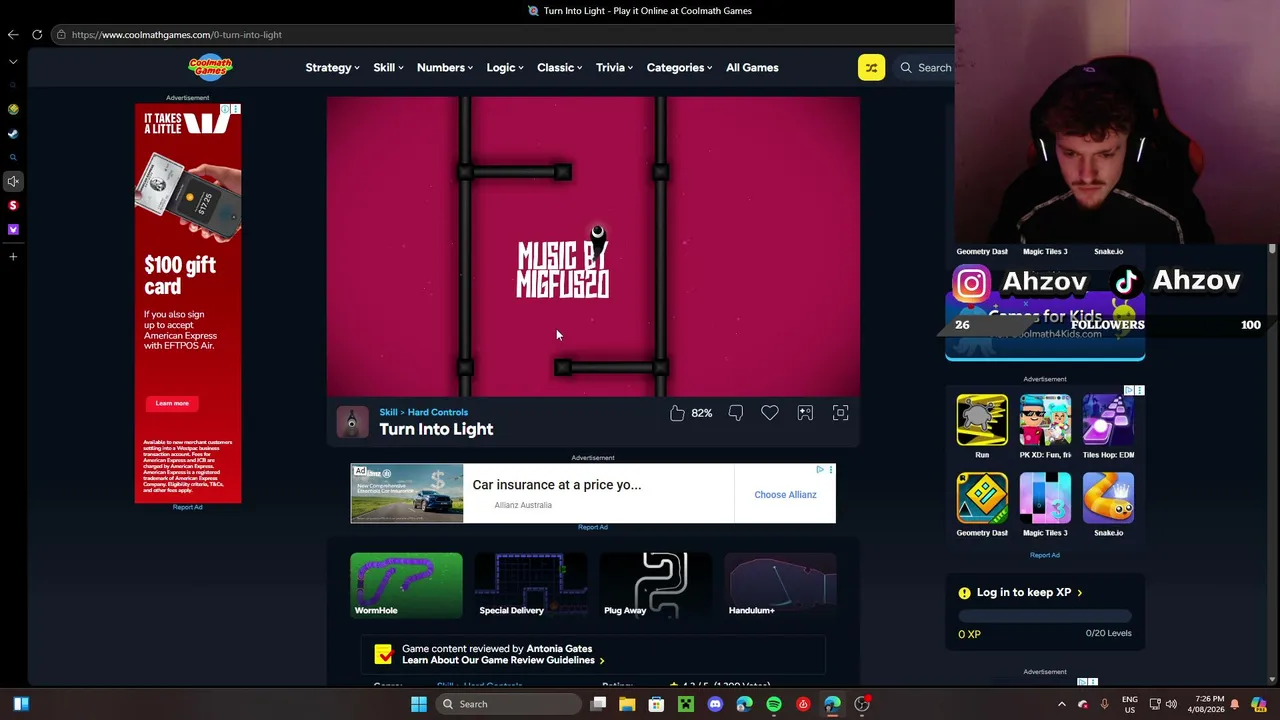
Task: Click the thumbs up like icon
Action: click(677, 413)
